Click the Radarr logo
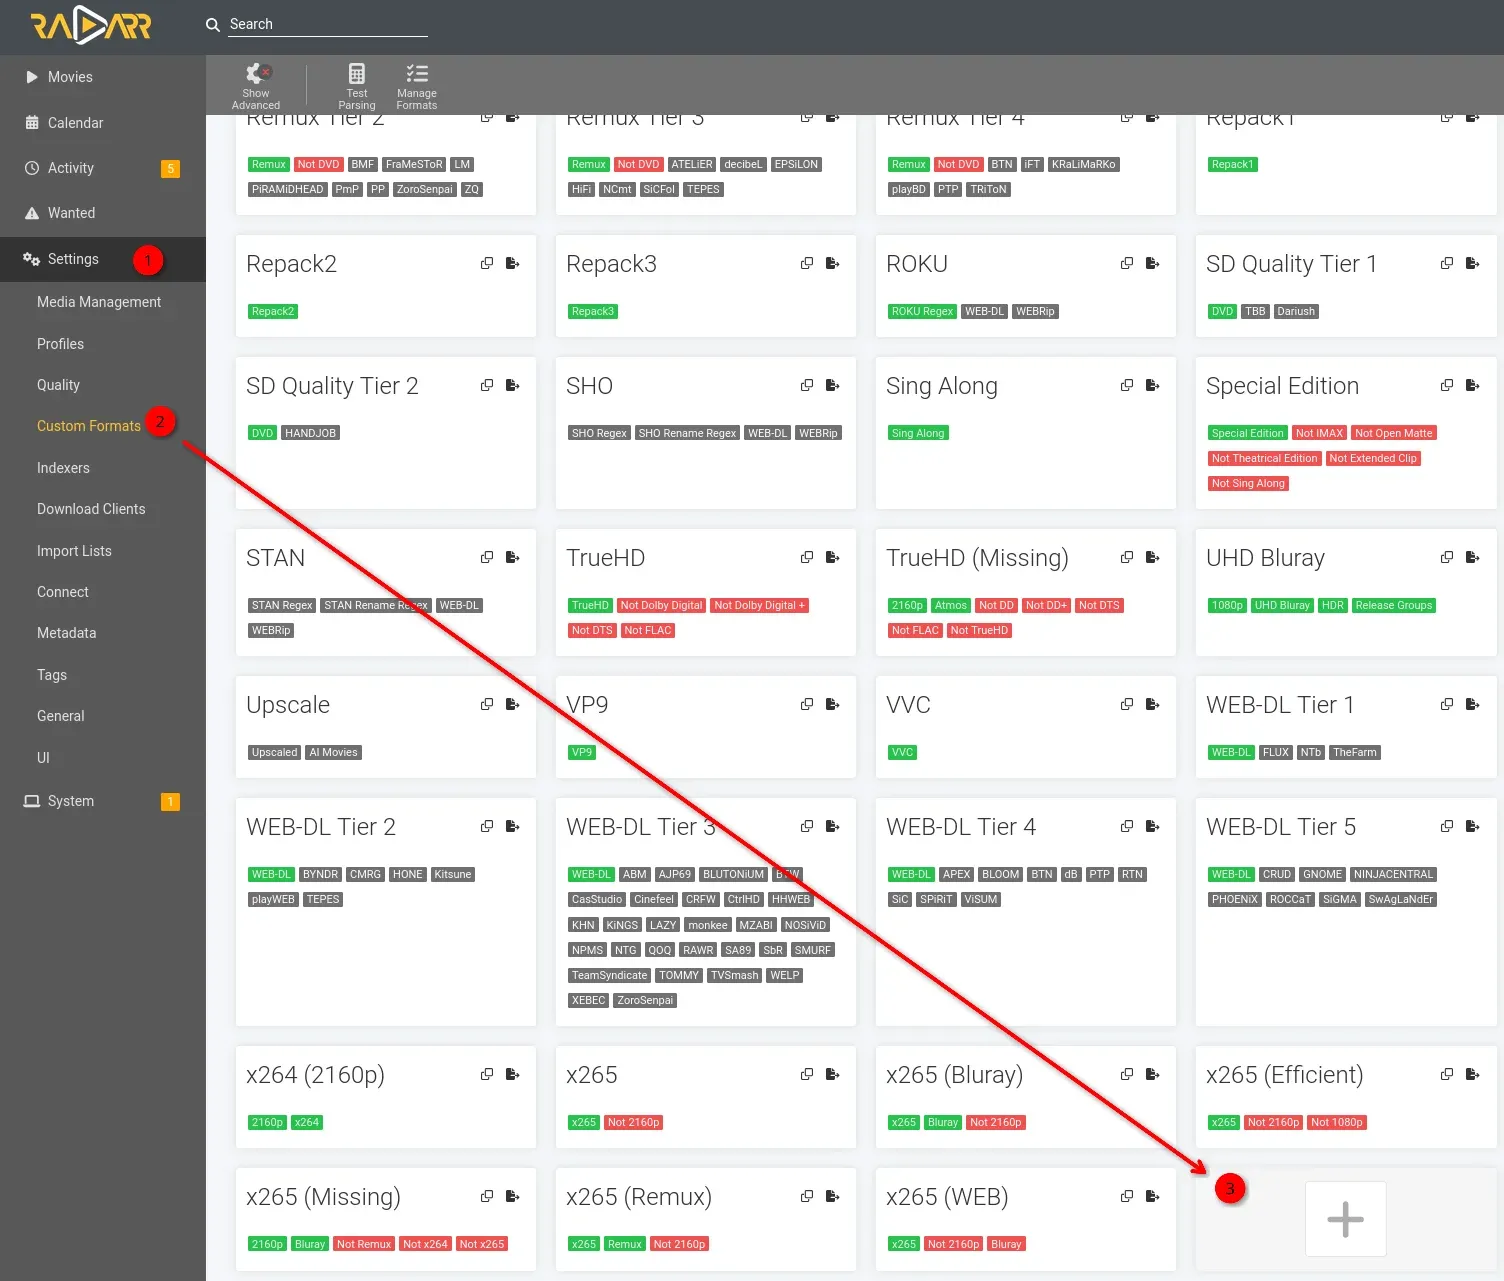Viewport: 1504px width, 1281px height. click(91, 26)
